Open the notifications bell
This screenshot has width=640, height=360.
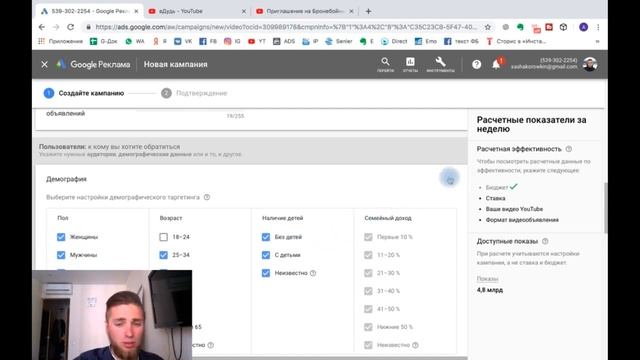click(x=496, y=64)
